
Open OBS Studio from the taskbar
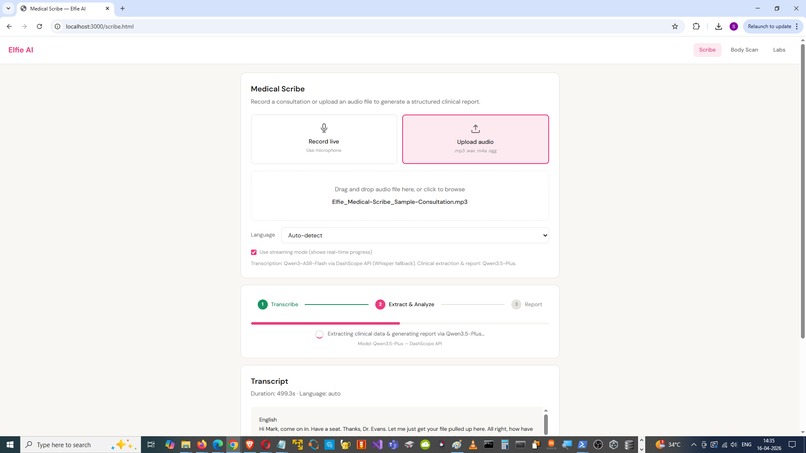(598, 444)
